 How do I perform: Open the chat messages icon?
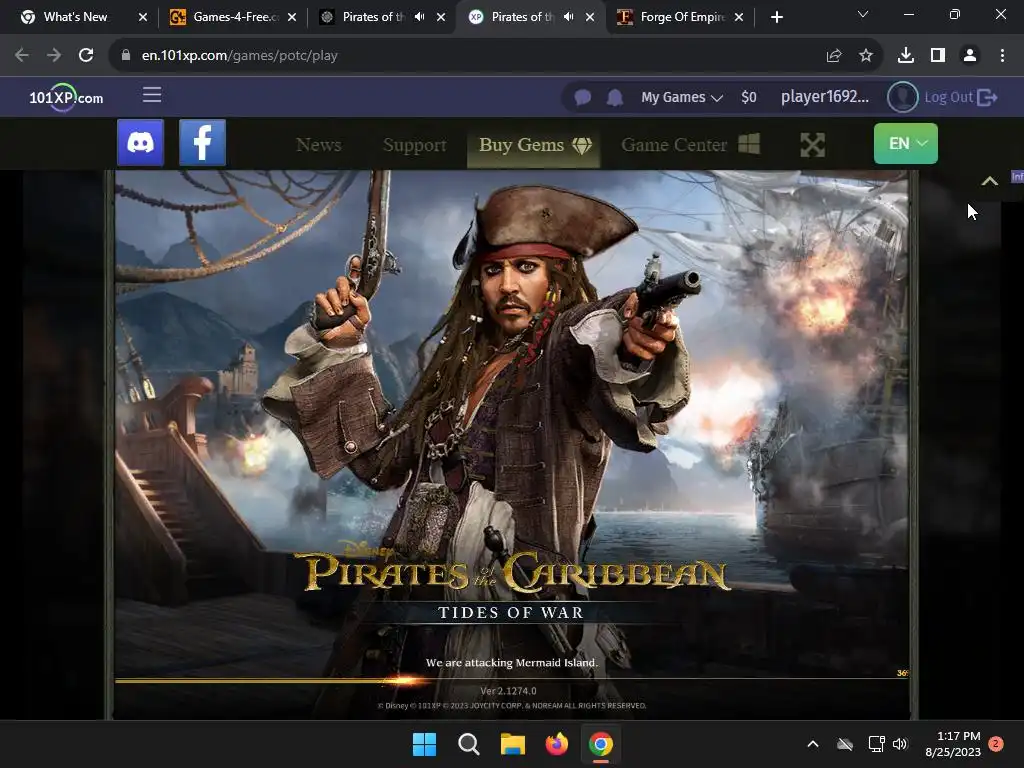pyautogui.click(x=583, y=98)
